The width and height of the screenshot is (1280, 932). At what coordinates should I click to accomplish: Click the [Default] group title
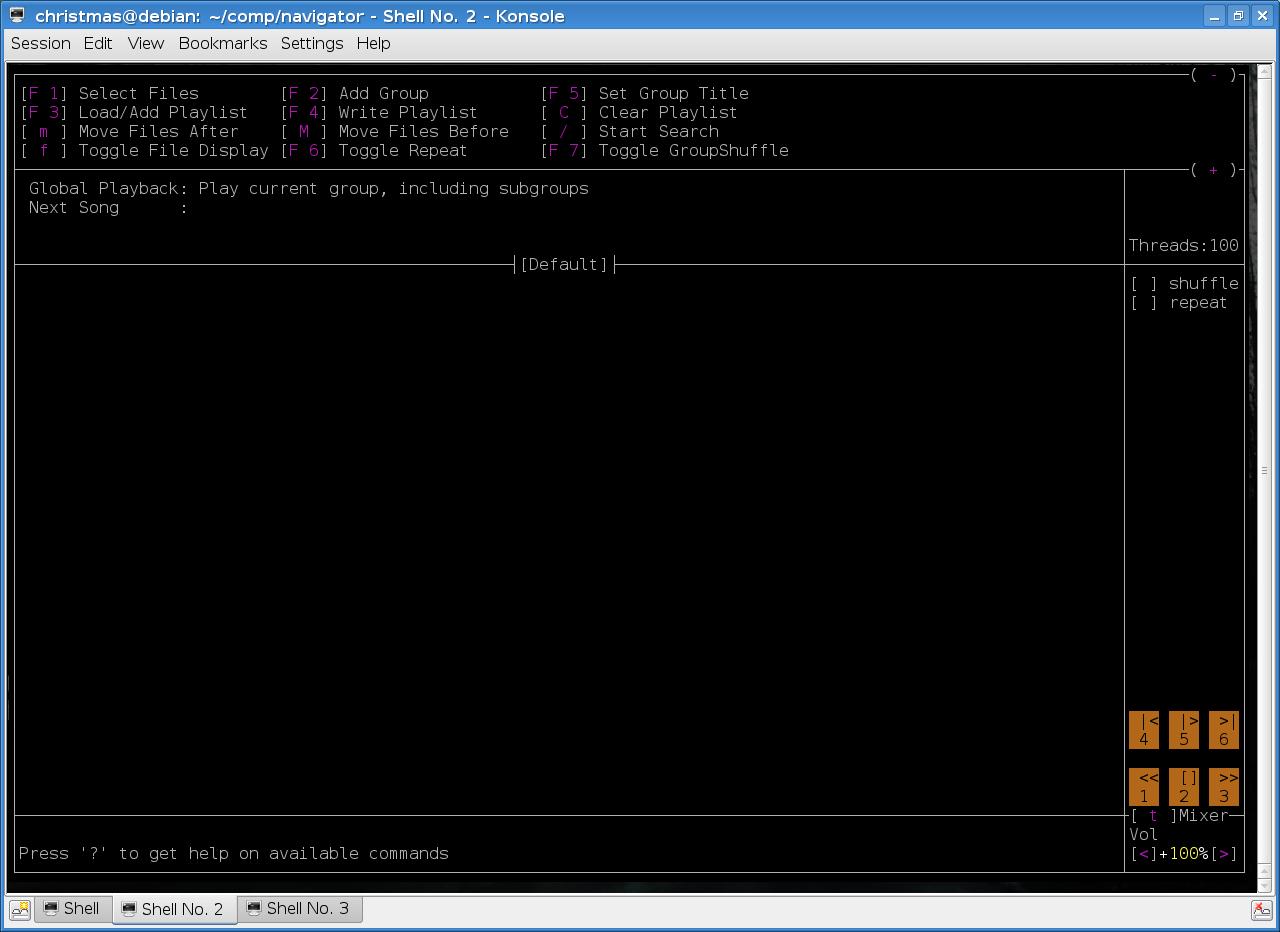point(564,264)
